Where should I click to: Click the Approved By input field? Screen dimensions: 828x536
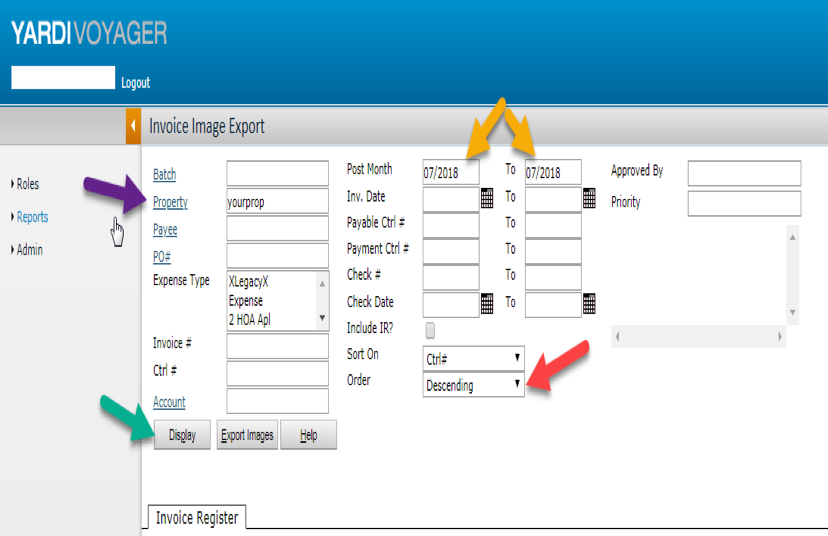pyautogui.click(x=744, y=173)
